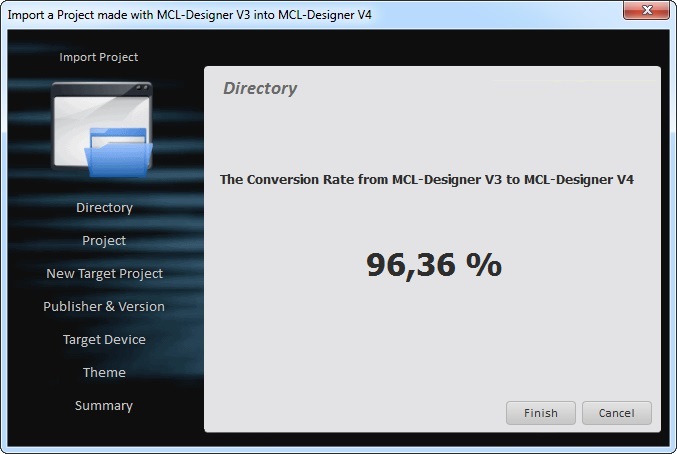Jump to the Publisher & Version step
The height and width of the screenshot is (454, 677).
(x=104, y=307)
